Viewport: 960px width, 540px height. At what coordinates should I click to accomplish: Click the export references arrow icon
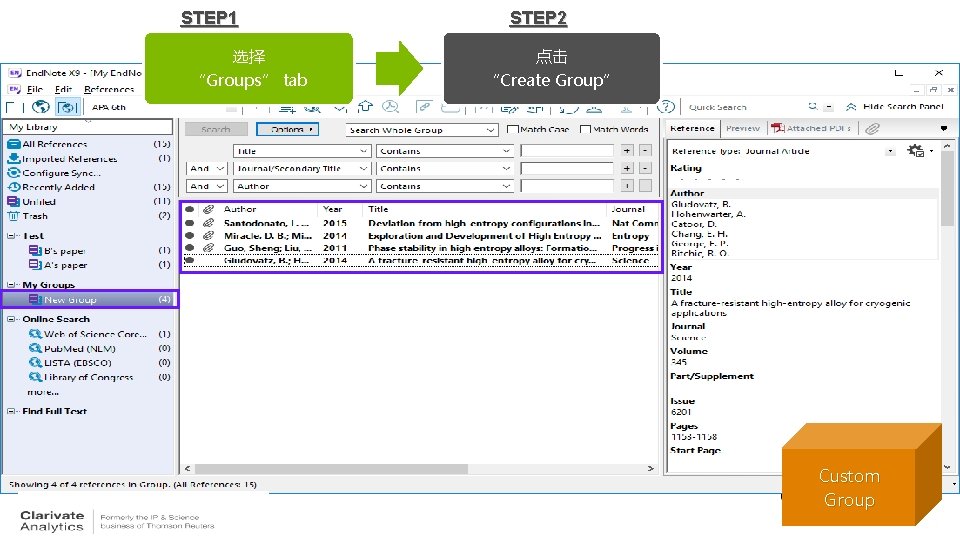pos(365,107)
